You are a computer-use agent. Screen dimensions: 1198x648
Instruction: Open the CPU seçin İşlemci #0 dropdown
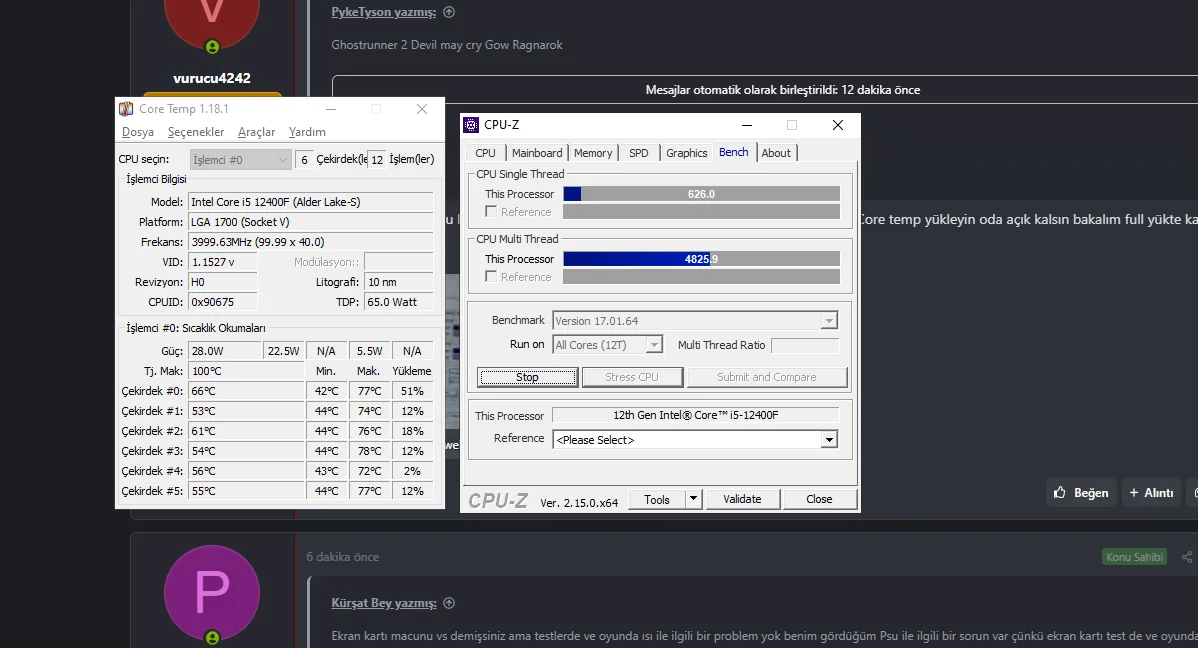coord(240,160)
